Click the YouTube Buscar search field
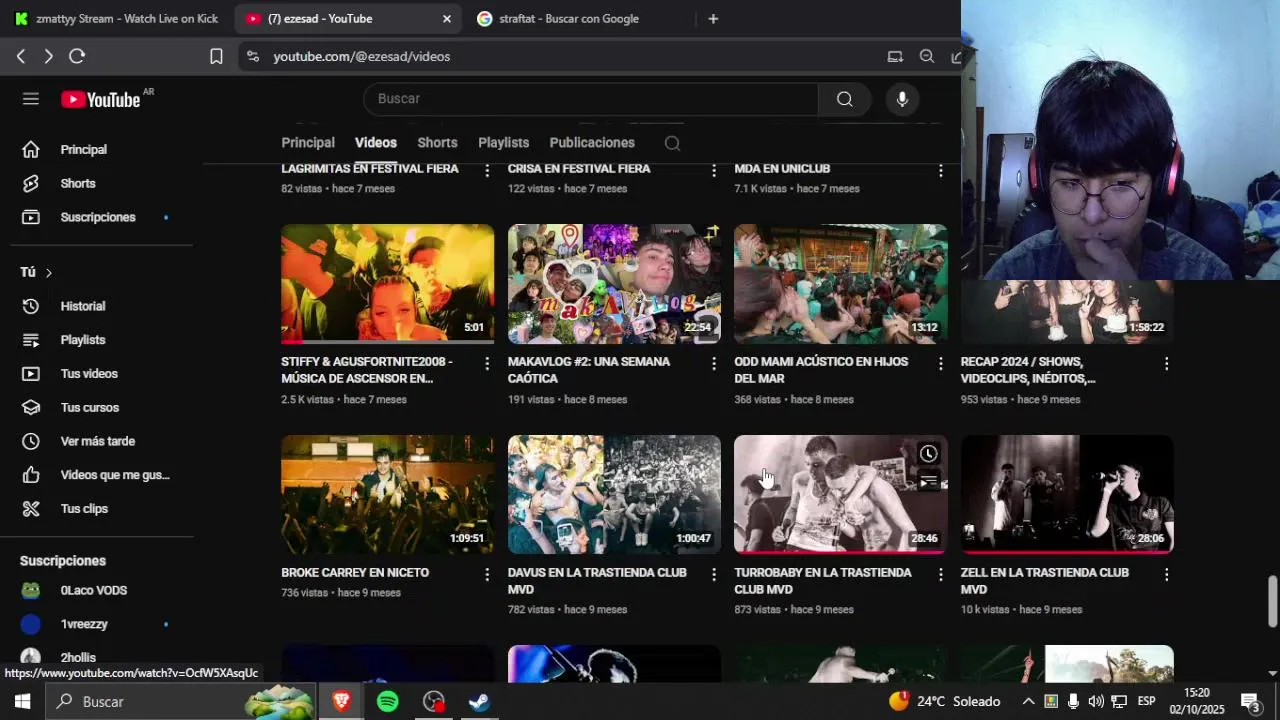Viewport: 1280px width, 720px height. click(x=591, y=99)
